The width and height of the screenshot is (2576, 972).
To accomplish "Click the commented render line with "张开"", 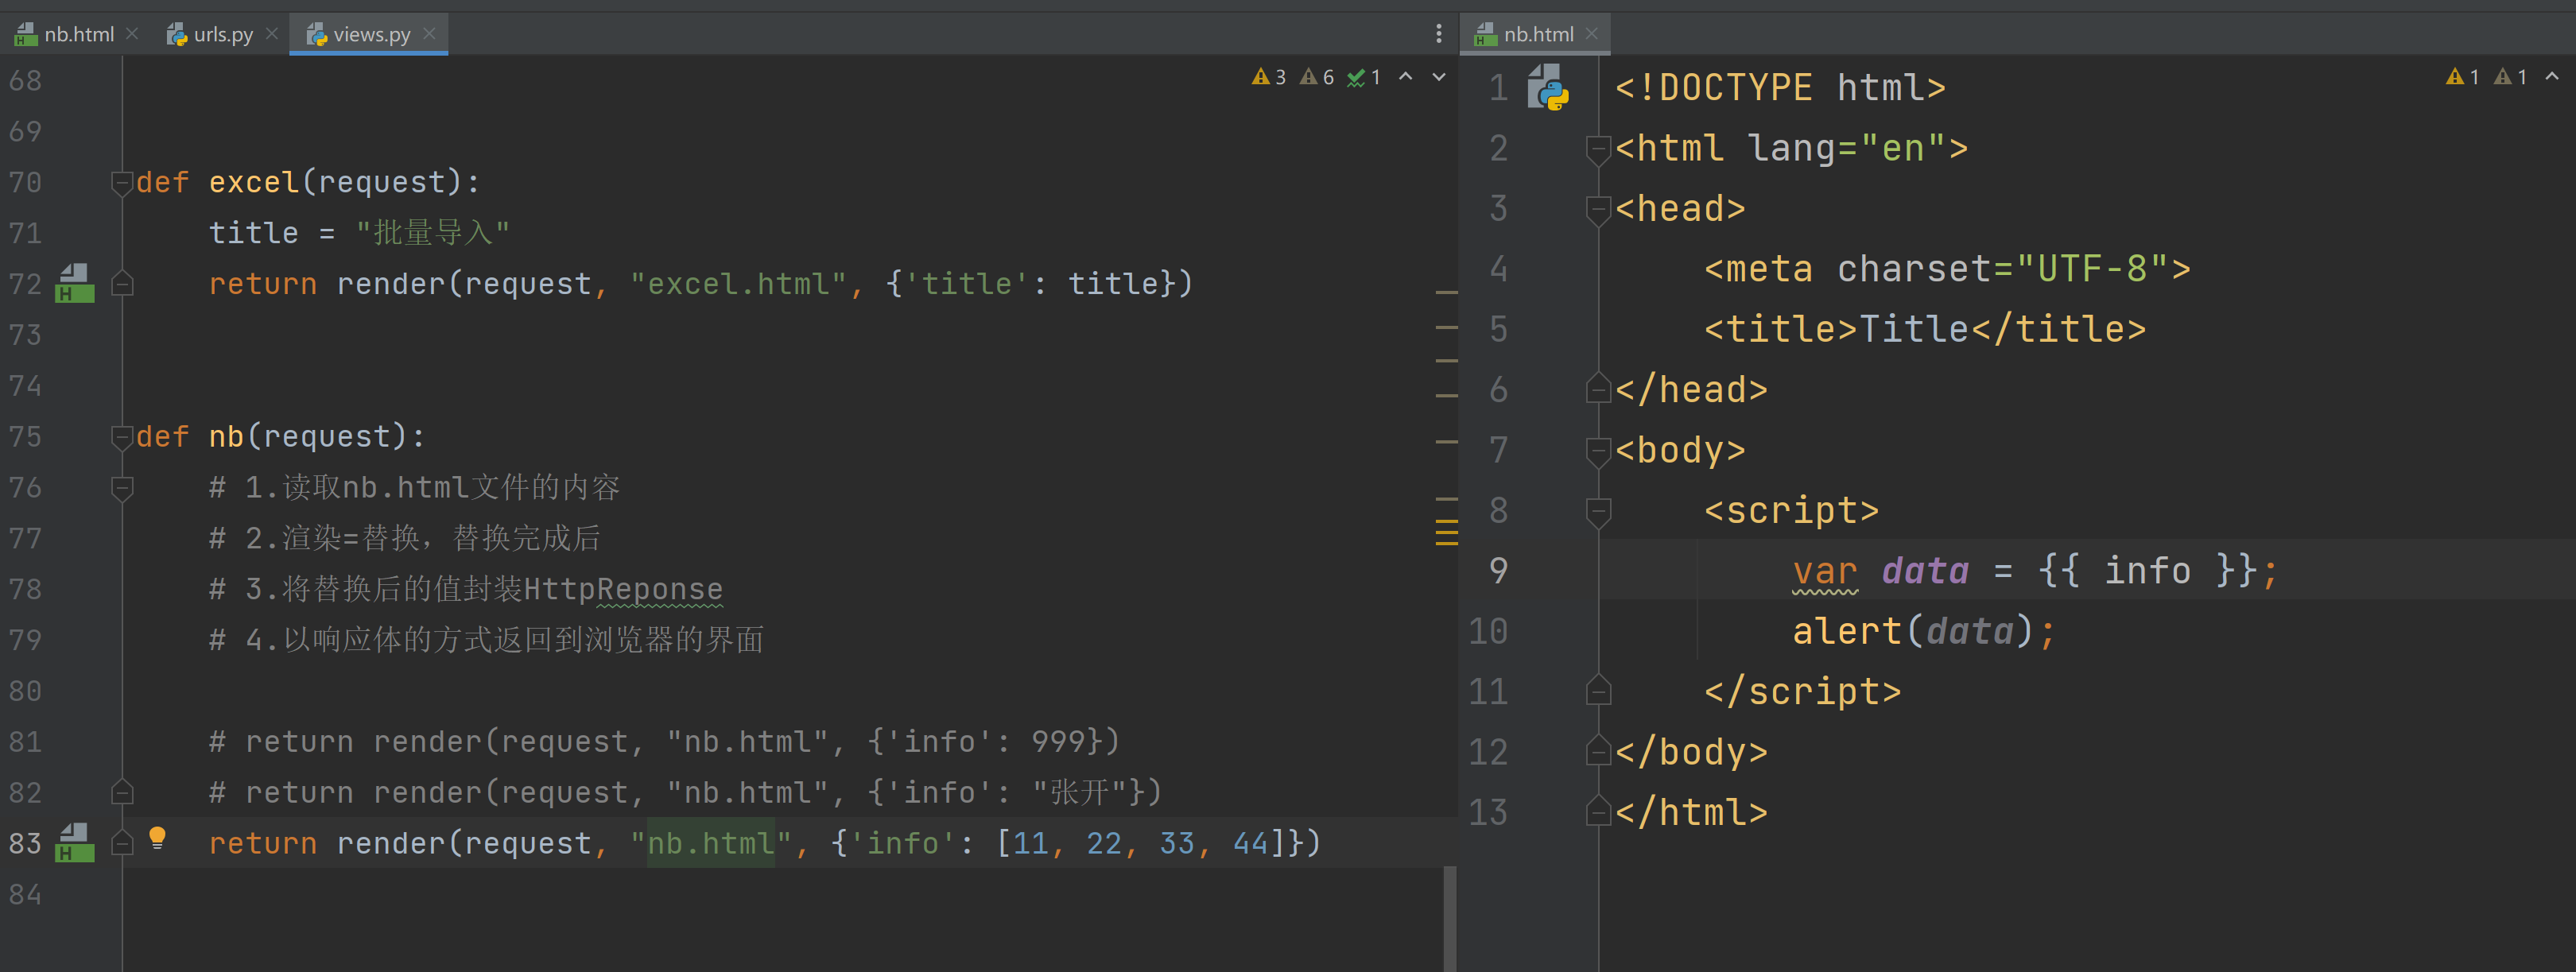I will (x=685, y=793).
